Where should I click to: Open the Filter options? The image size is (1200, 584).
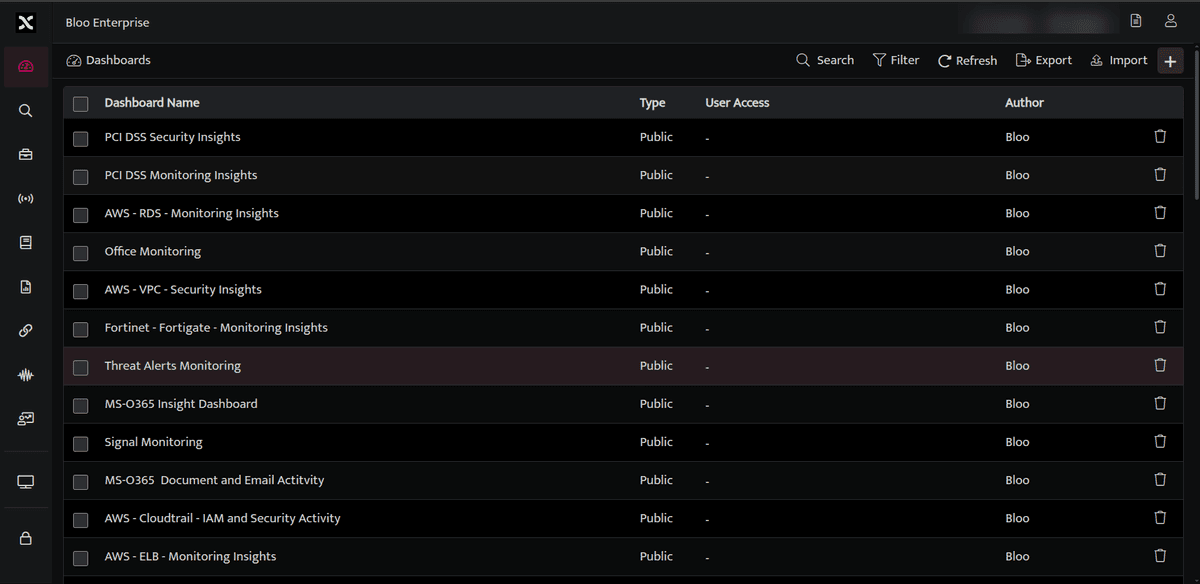[896, 60]
